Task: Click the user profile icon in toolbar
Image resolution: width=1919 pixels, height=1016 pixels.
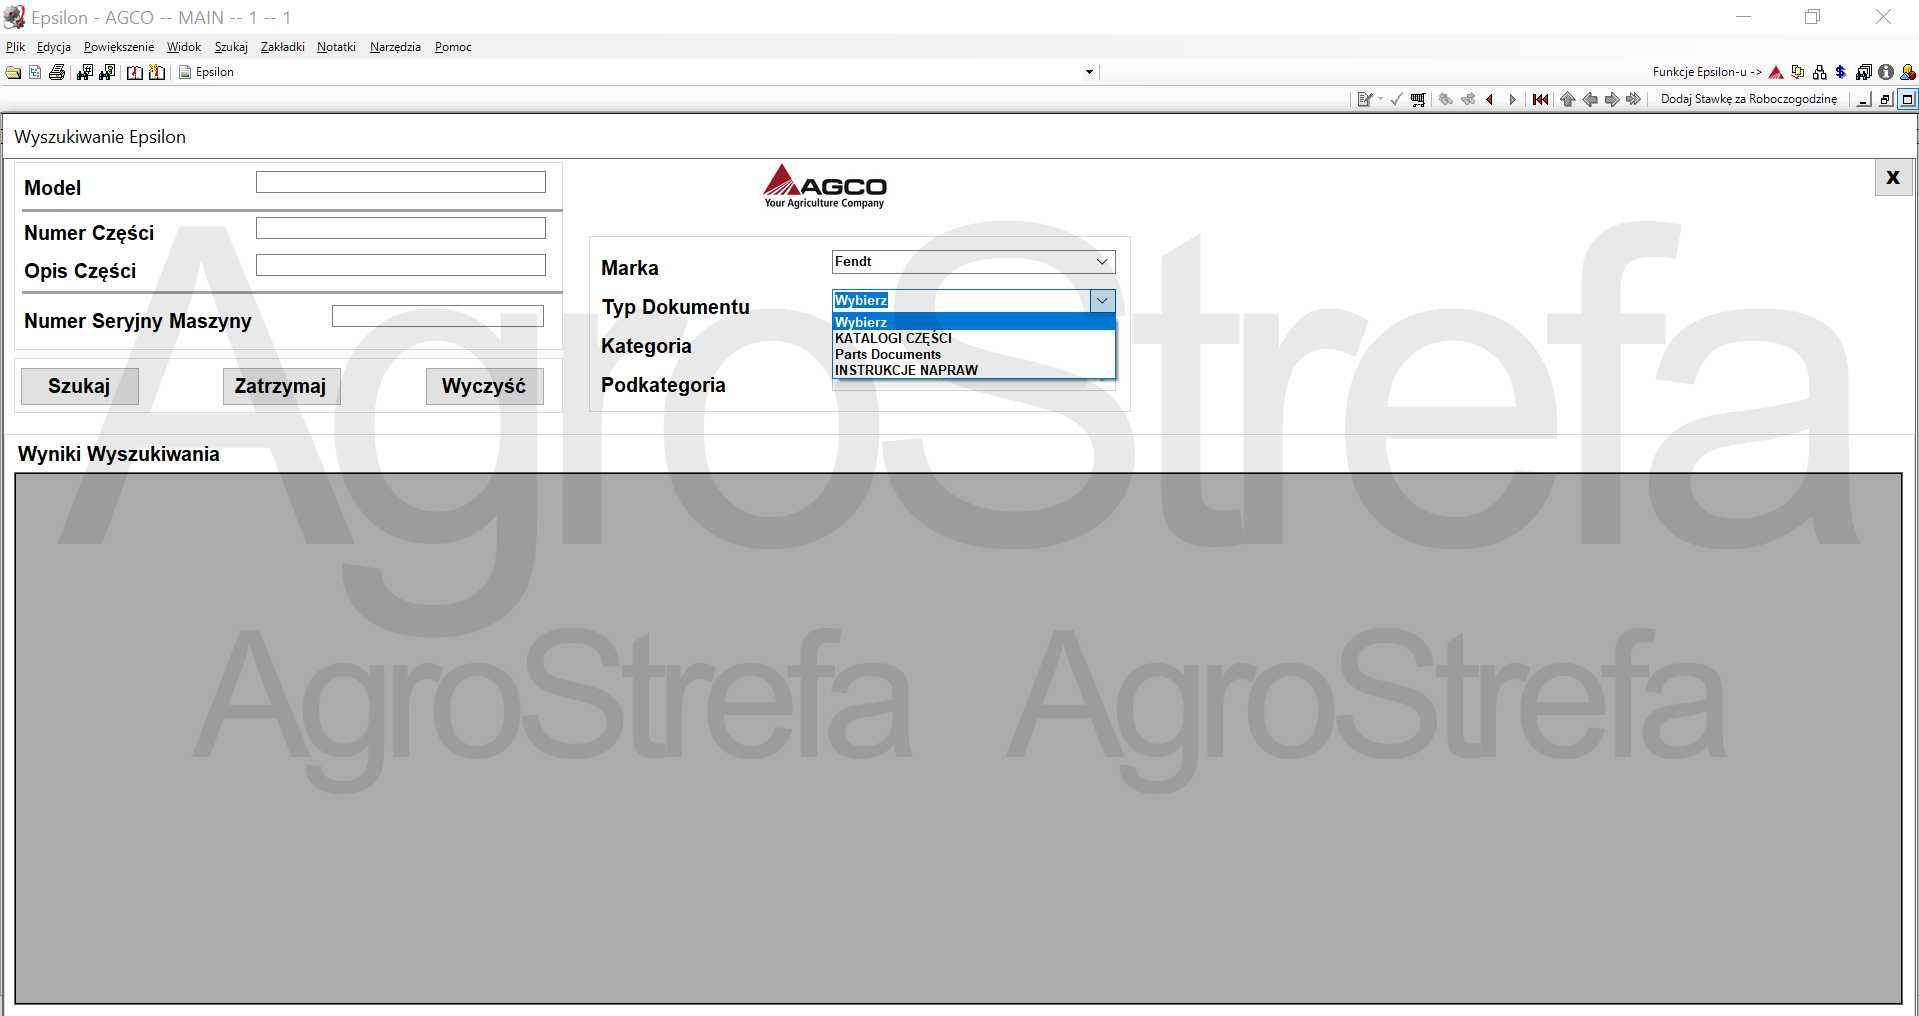Action: (x=1908, y=72)
